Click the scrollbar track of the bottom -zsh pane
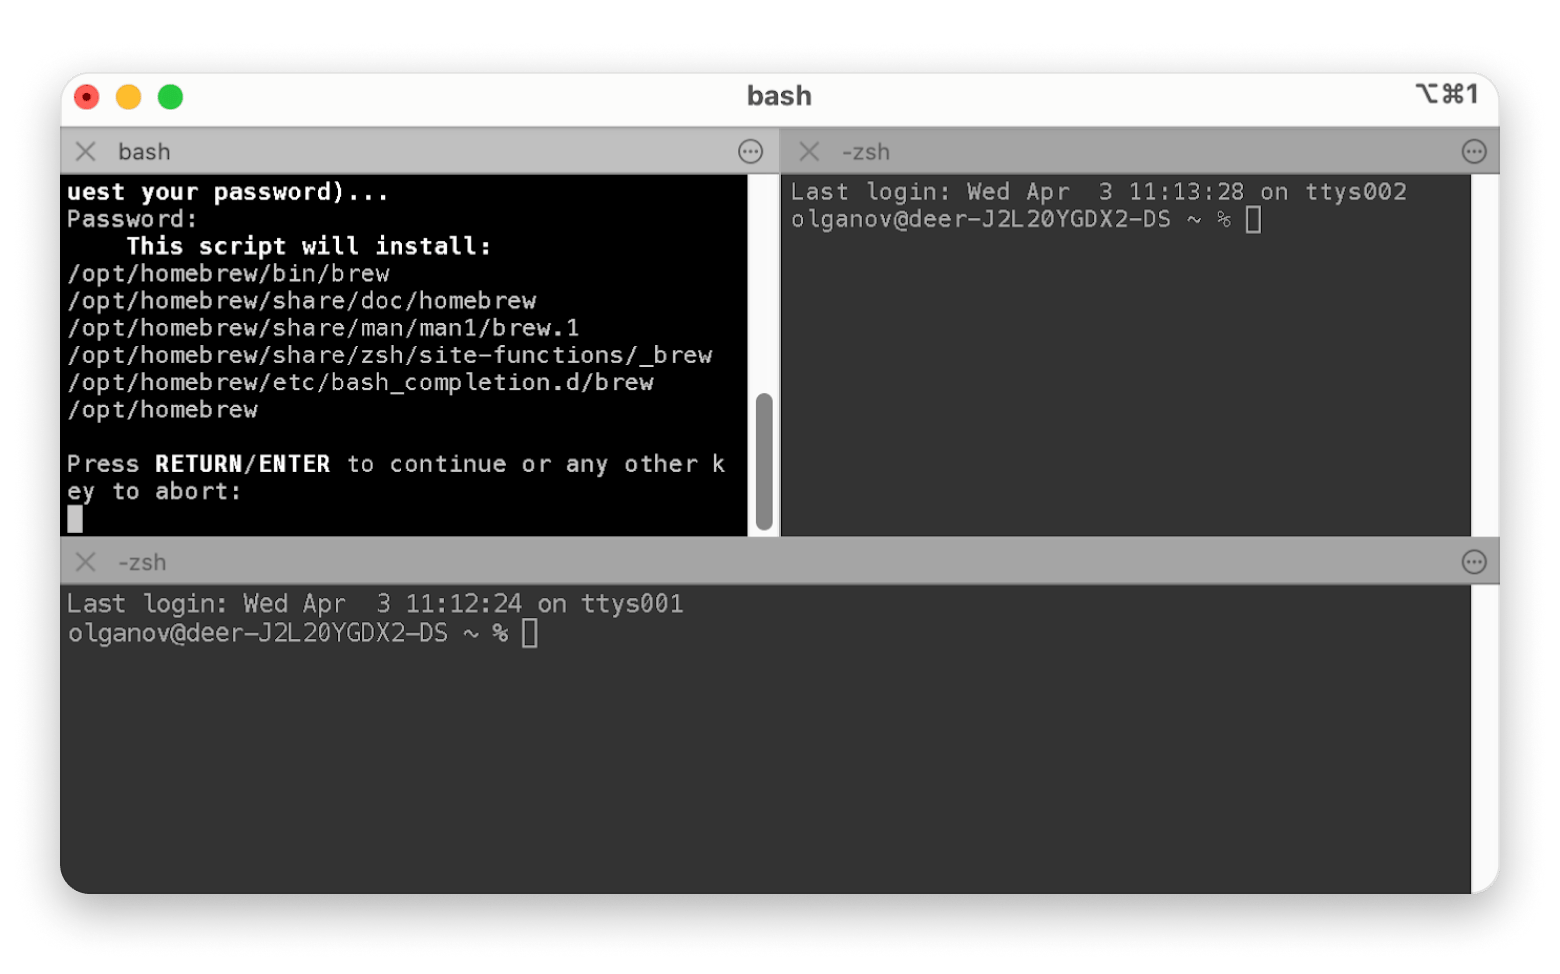 [x=1485, y=739]
